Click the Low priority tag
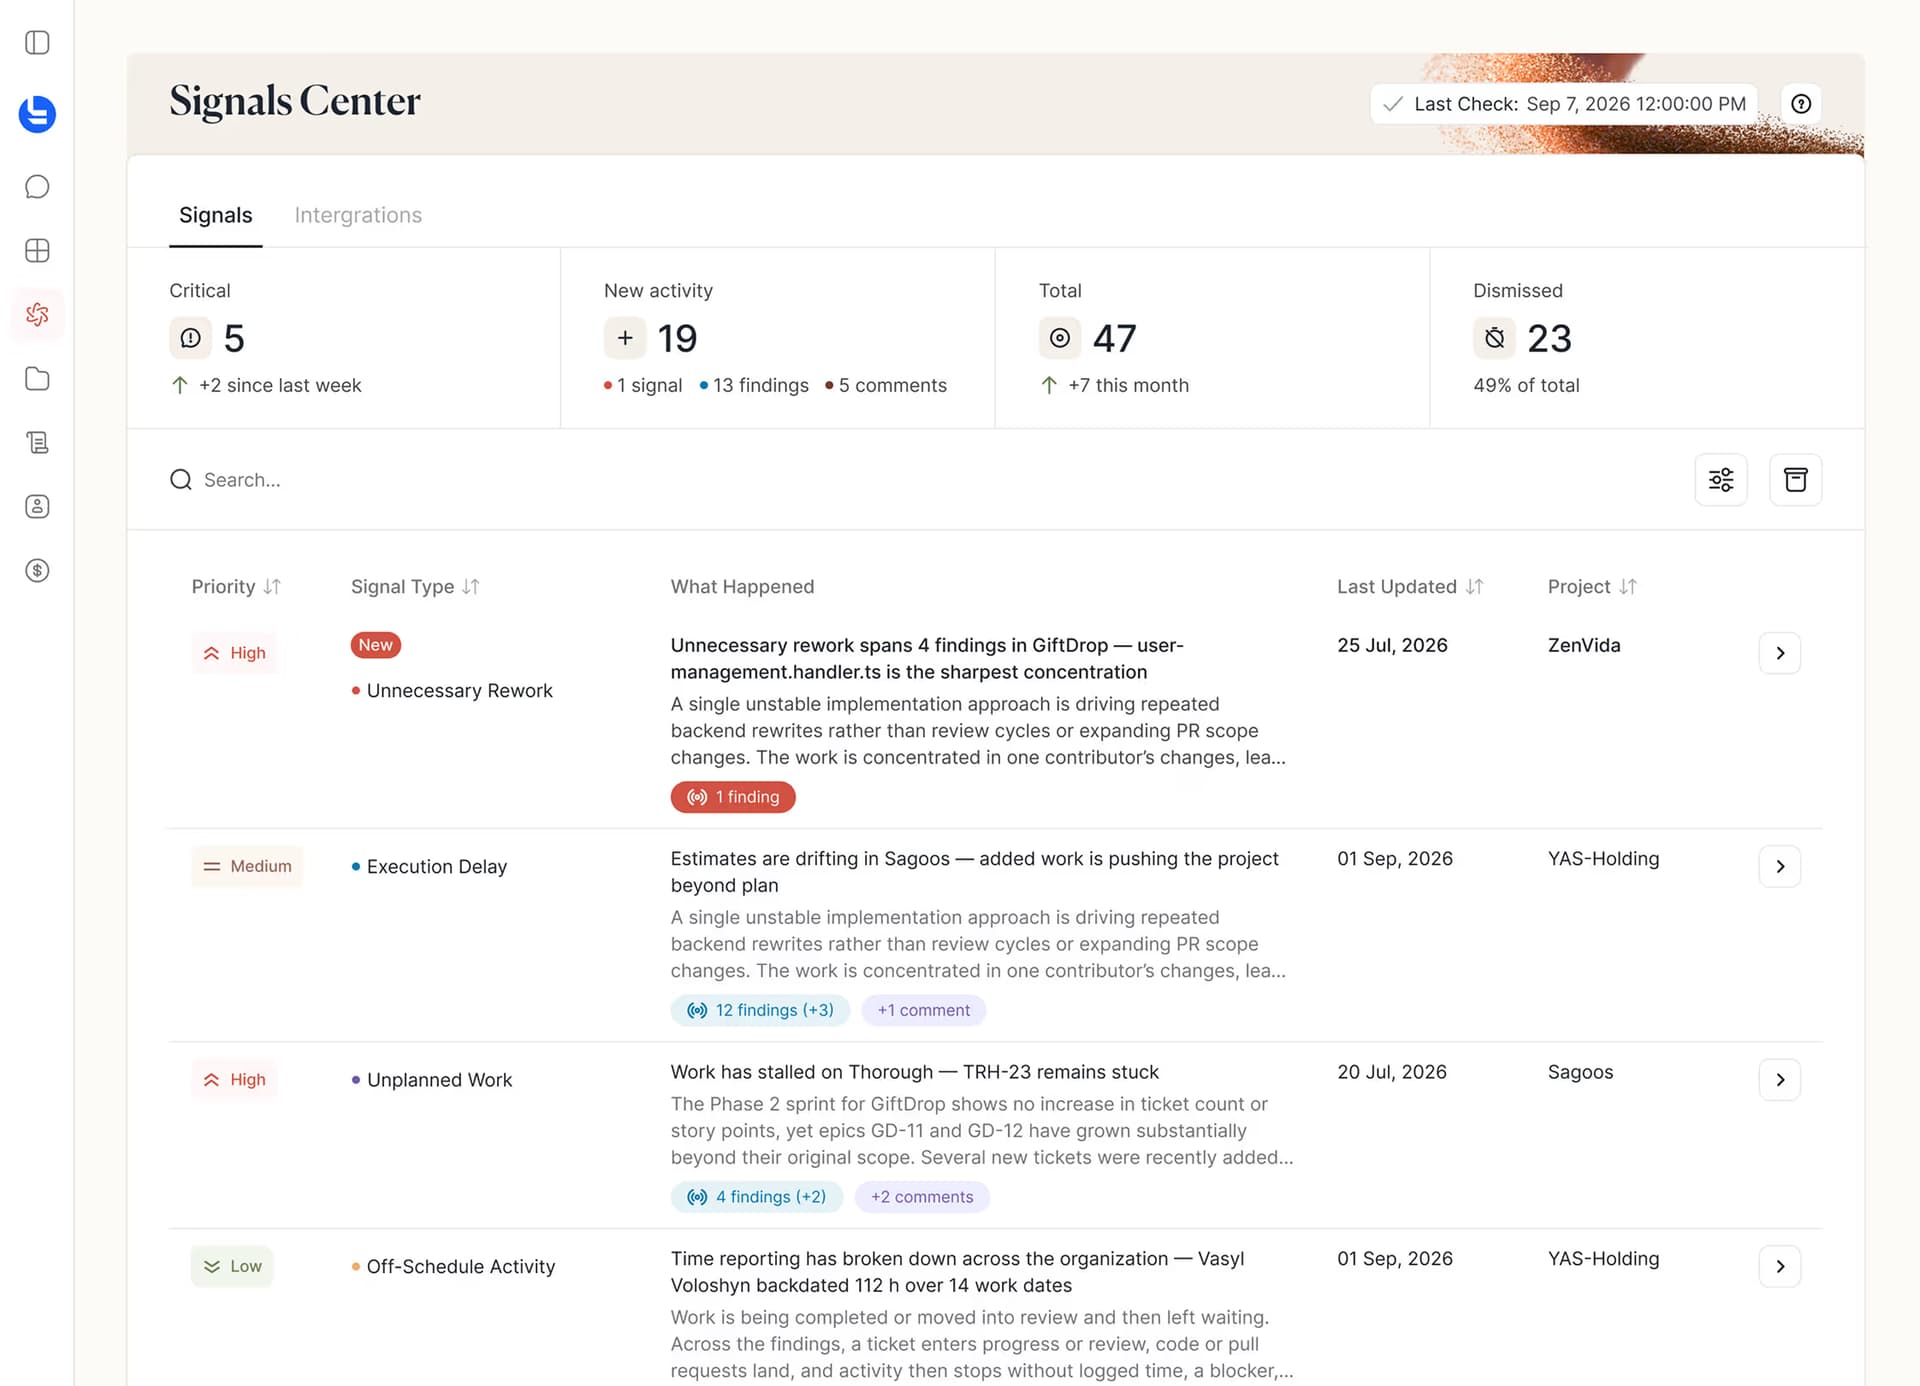Image resolution: width=1920 pixels, height=1386 pixels. [232, 1266]
